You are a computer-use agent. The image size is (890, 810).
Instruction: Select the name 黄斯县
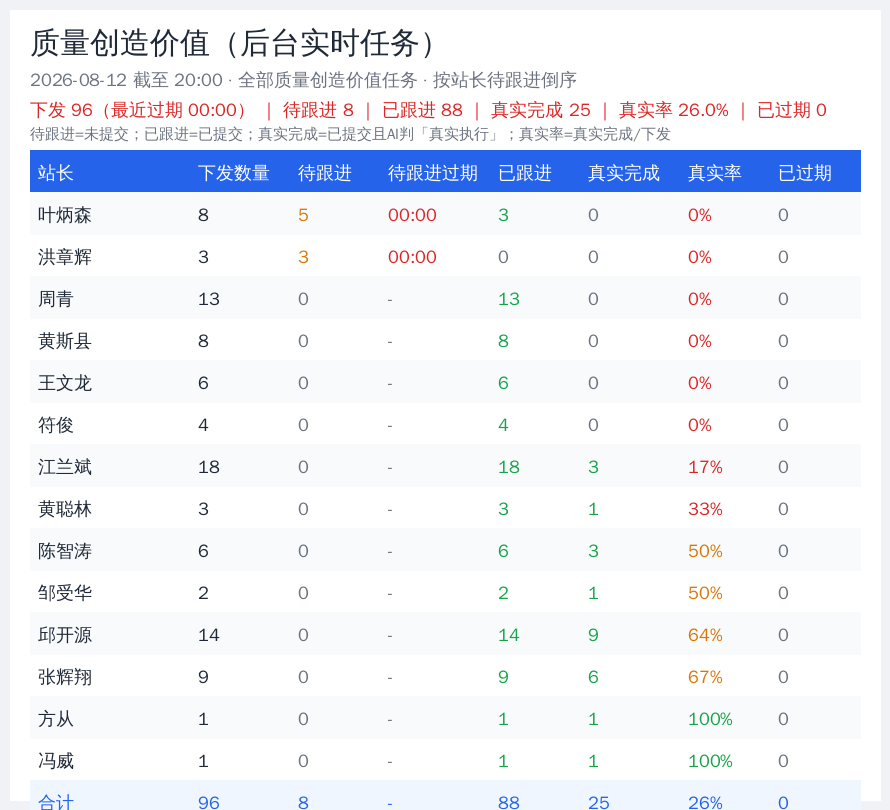click(65, 341)
